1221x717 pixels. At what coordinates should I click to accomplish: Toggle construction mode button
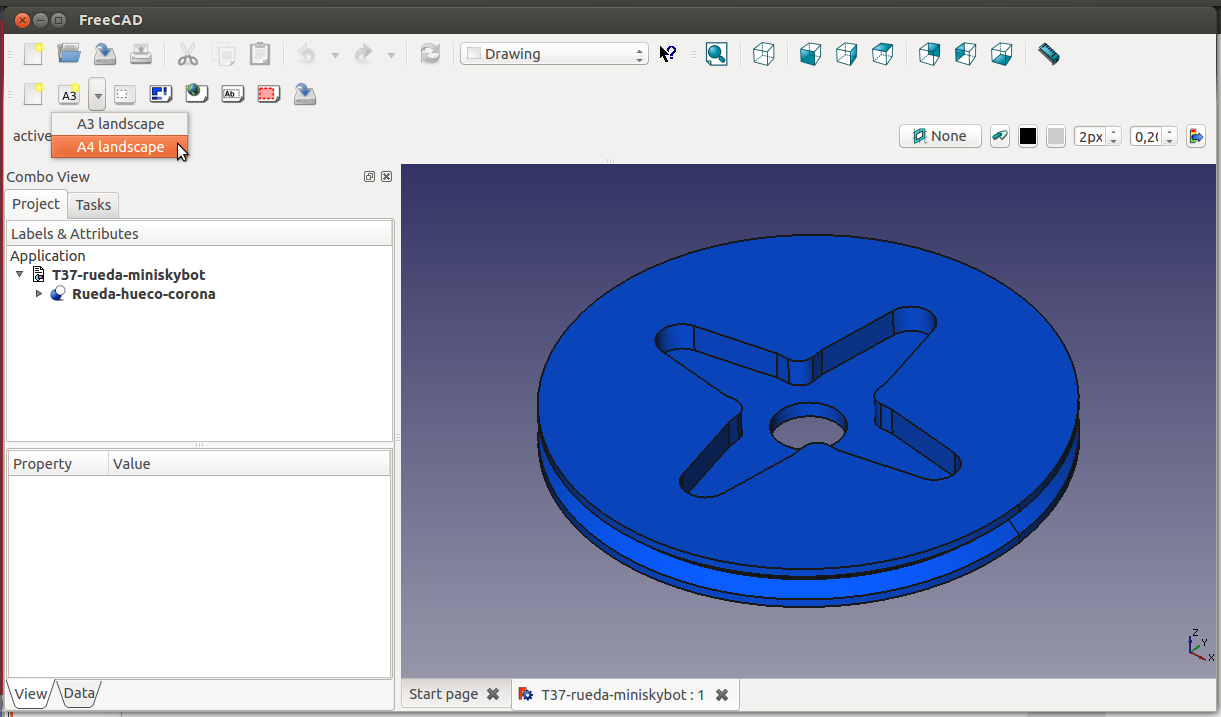pyautogui.click(x=999, y=136)
